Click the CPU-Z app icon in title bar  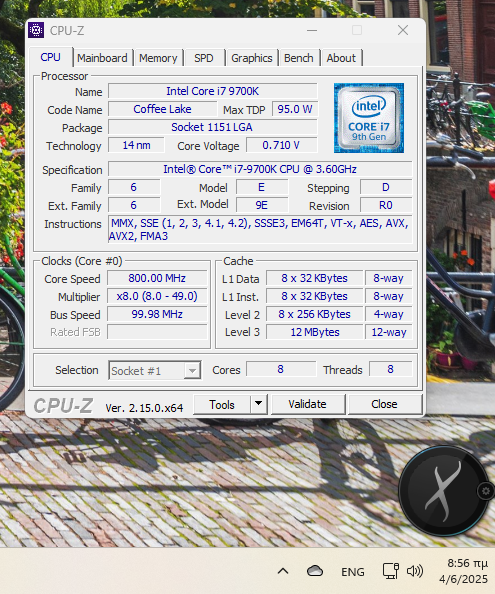click(36, 30)
